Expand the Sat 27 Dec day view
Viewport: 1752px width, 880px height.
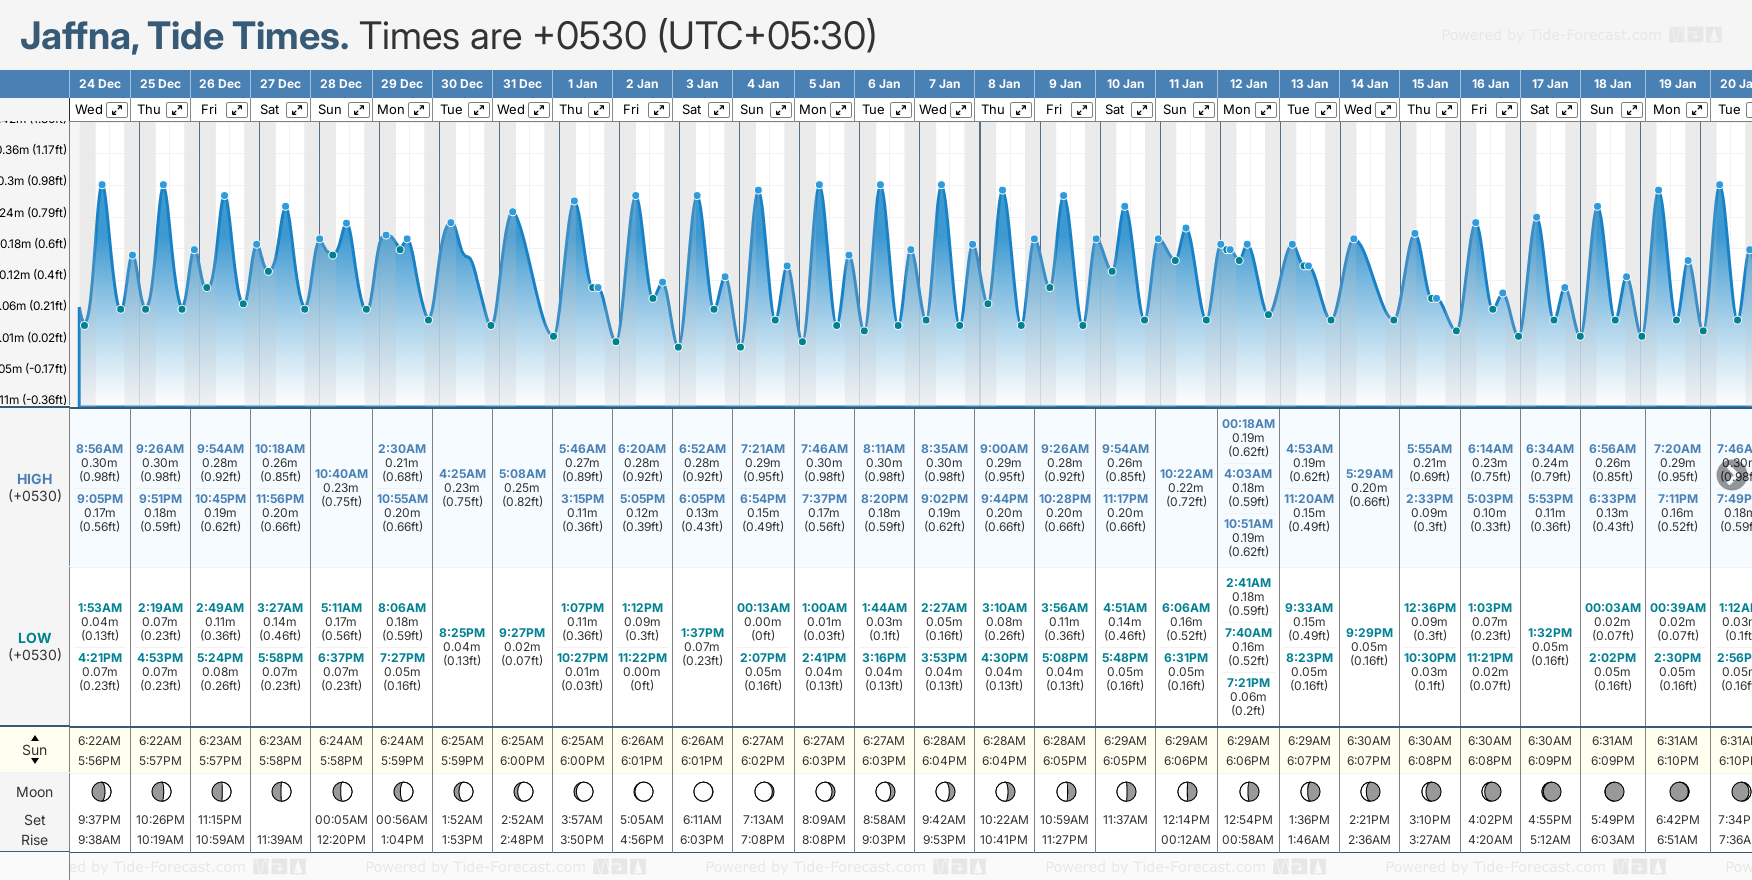[x=297, y=110]
